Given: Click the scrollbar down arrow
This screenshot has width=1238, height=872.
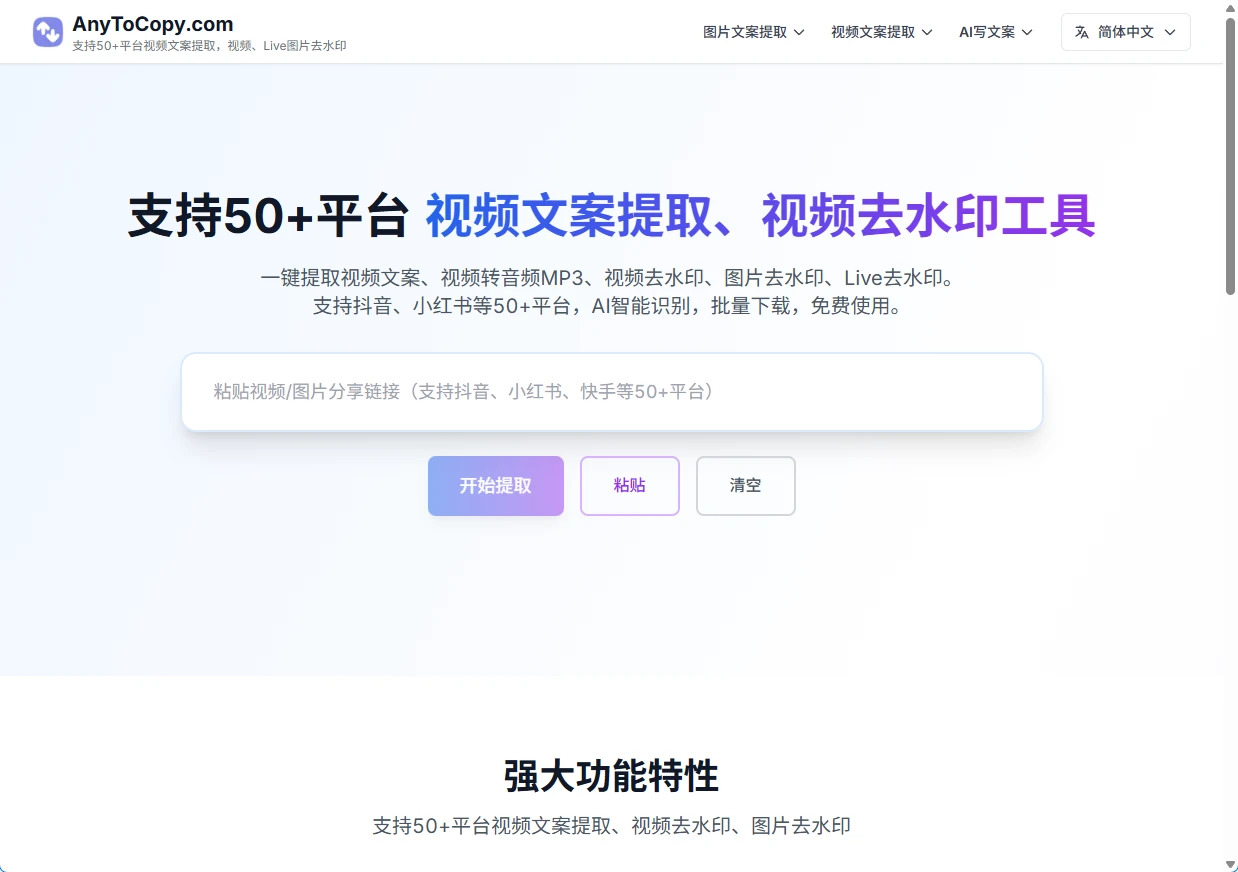Looking at the screenshot, I should click(x=1230, y=864).
